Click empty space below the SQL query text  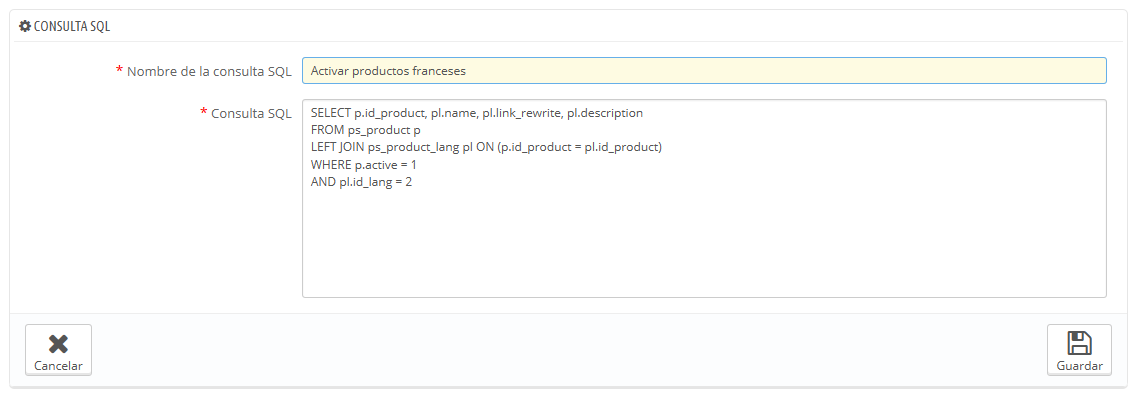704,246
